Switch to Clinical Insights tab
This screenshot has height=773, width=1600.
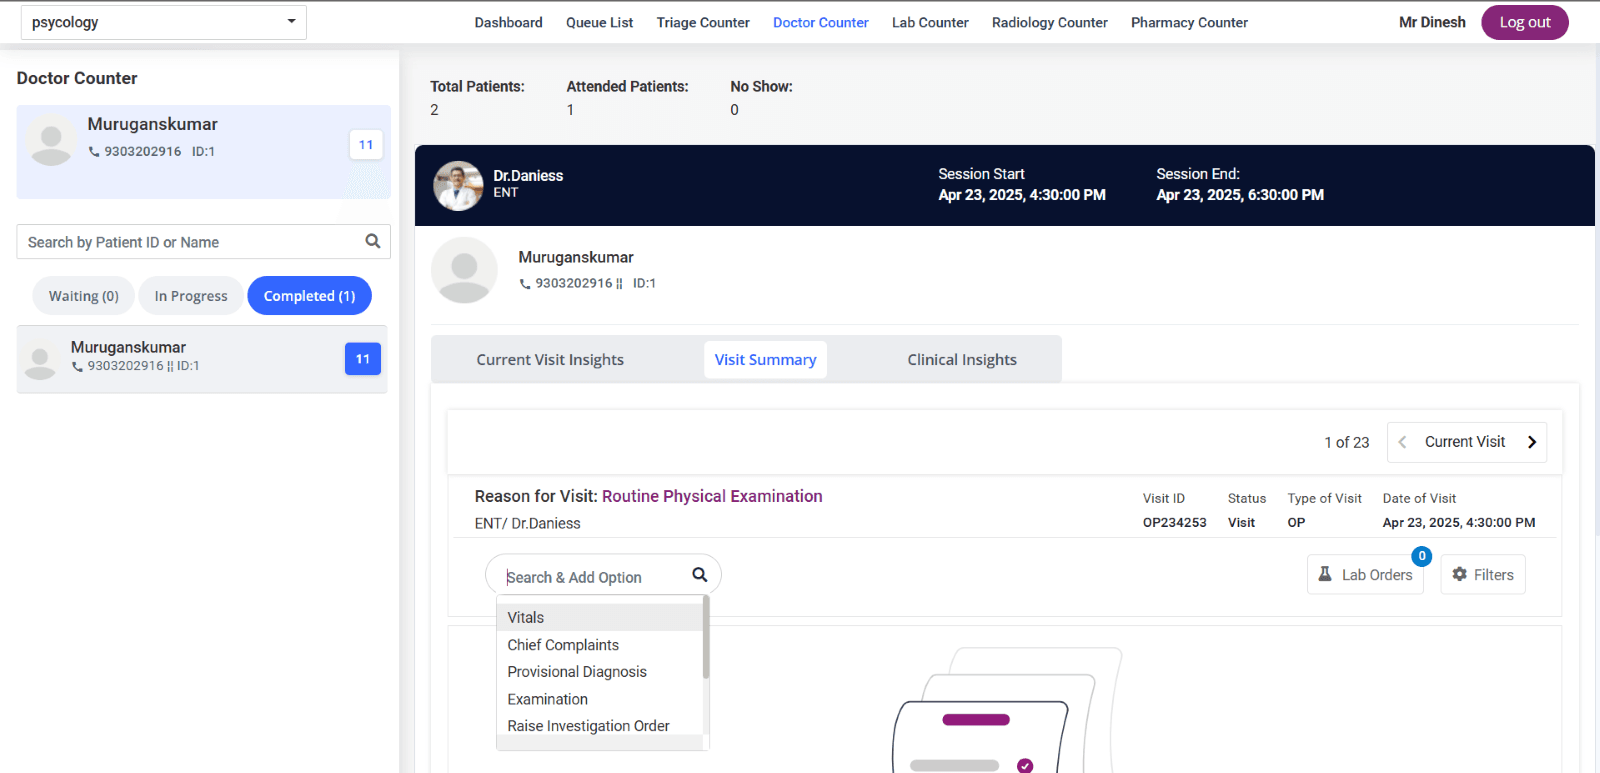(x=961, y=360)
